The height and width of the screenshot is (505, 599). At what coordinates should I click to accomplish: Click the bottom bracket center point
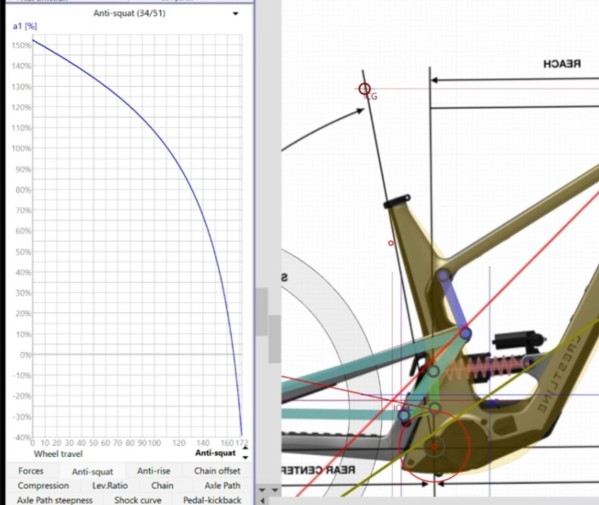click(434, 446)
